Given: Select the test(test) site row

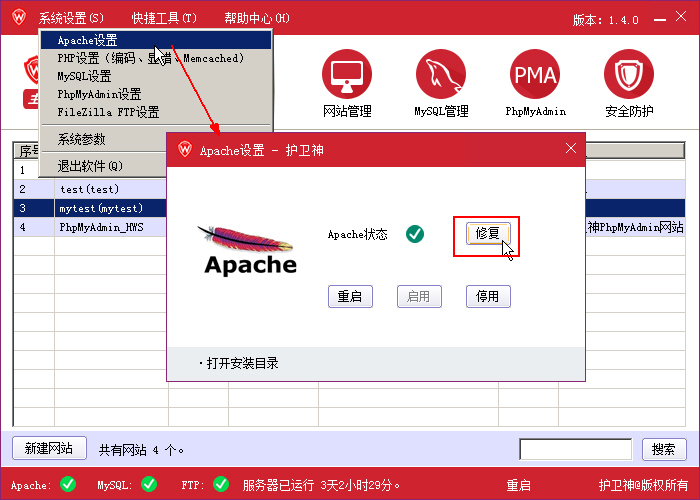Looking at the screenshot, I should tap(90, 189).
